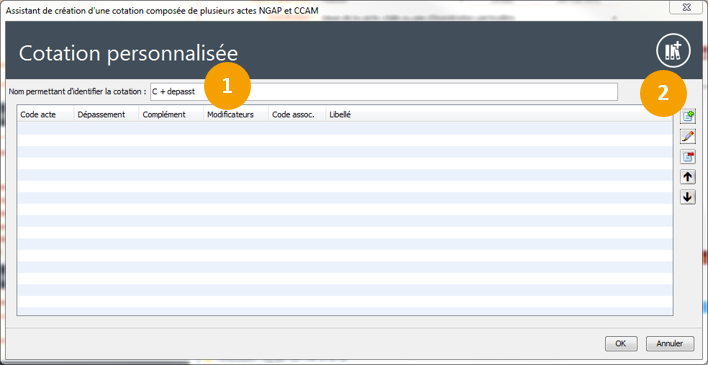Click the Code acte column header
The height and width of the screenshot is (365, 708).
tap(46, 115)
